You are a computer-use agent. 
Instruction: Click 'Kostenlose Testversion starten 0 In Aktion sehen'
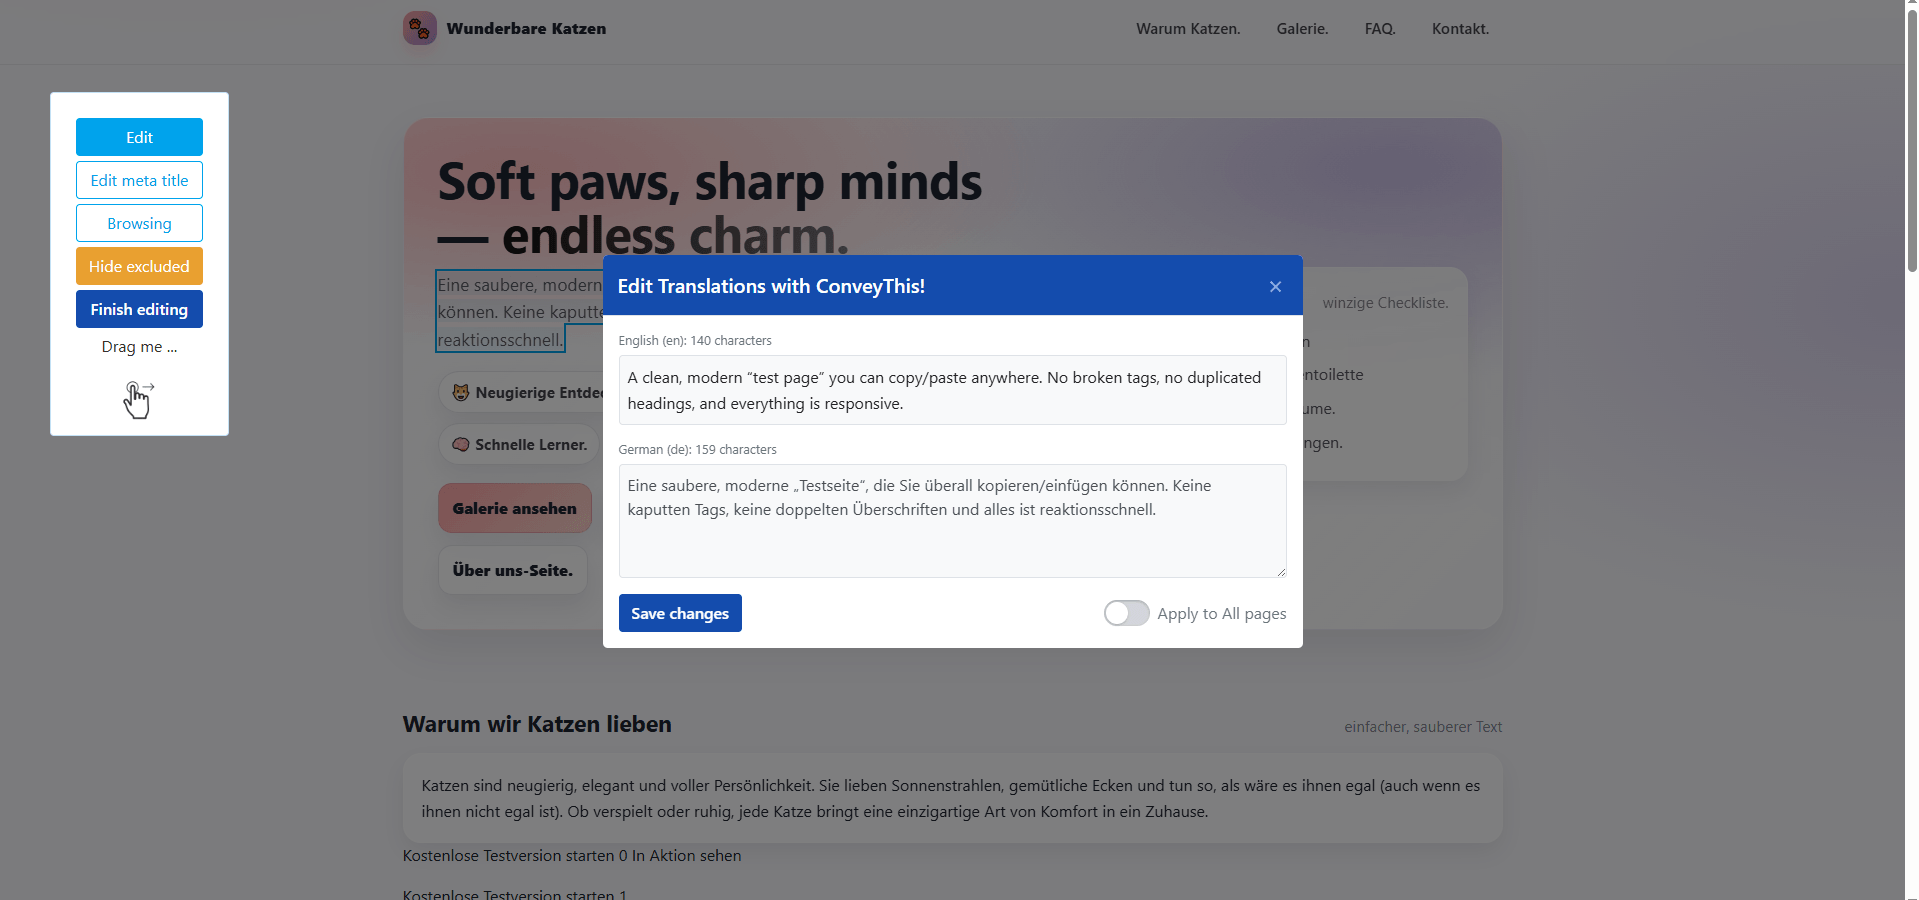pyautogui.click(x=572, y=856)
